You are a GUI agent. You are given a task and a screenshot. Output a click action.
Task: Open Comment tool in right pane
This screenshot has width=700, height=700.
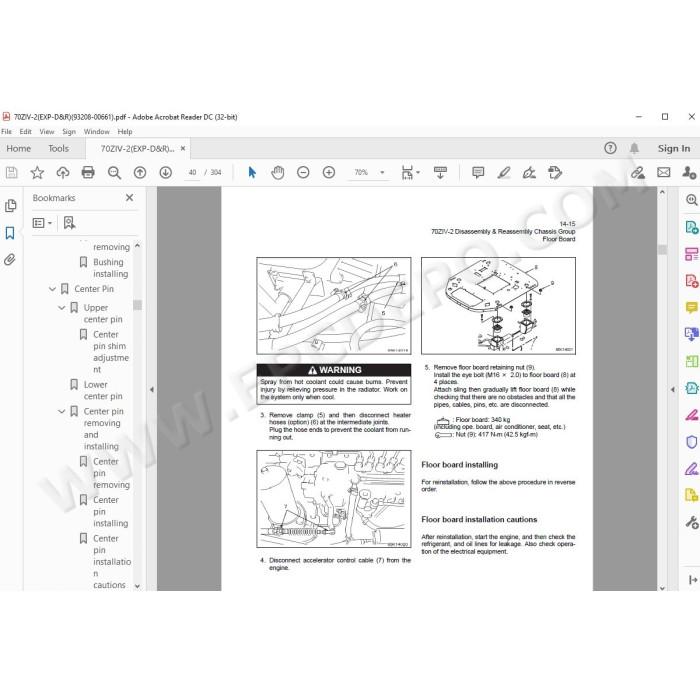click(692, 308)
